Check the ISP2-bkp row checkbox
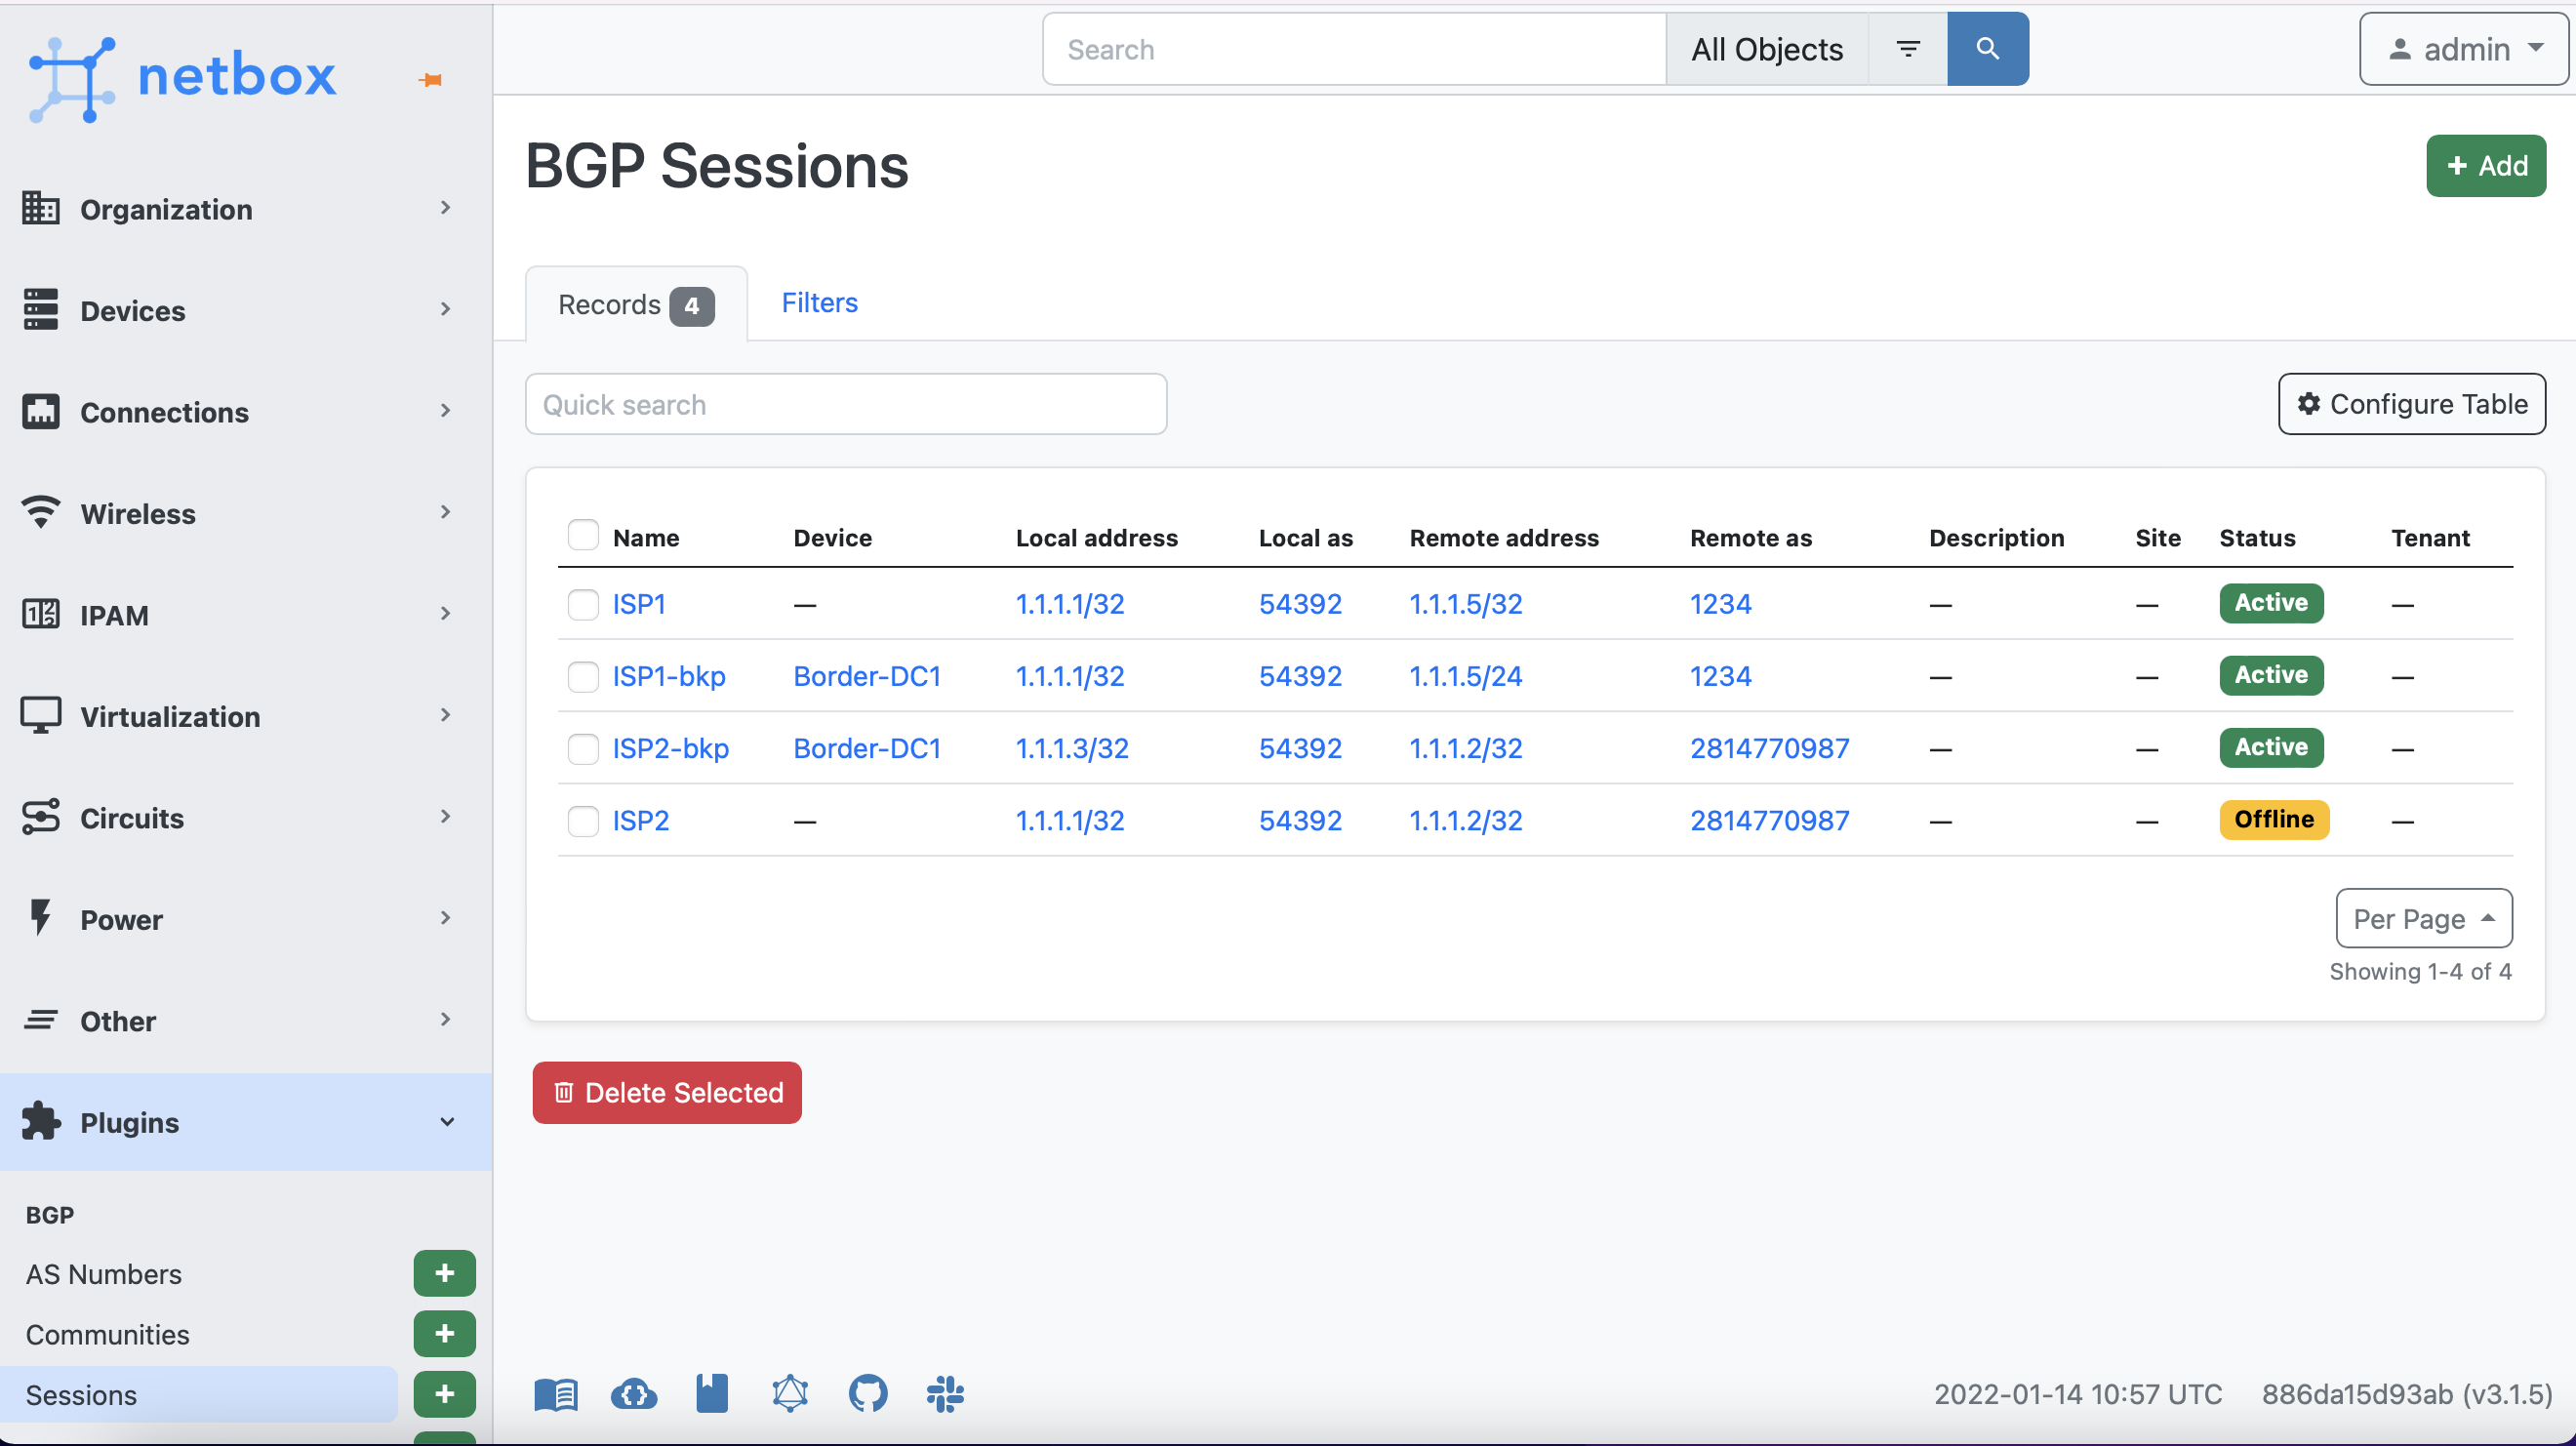The height and width of the screenshot is (1446, 2576). click(583, 748)
